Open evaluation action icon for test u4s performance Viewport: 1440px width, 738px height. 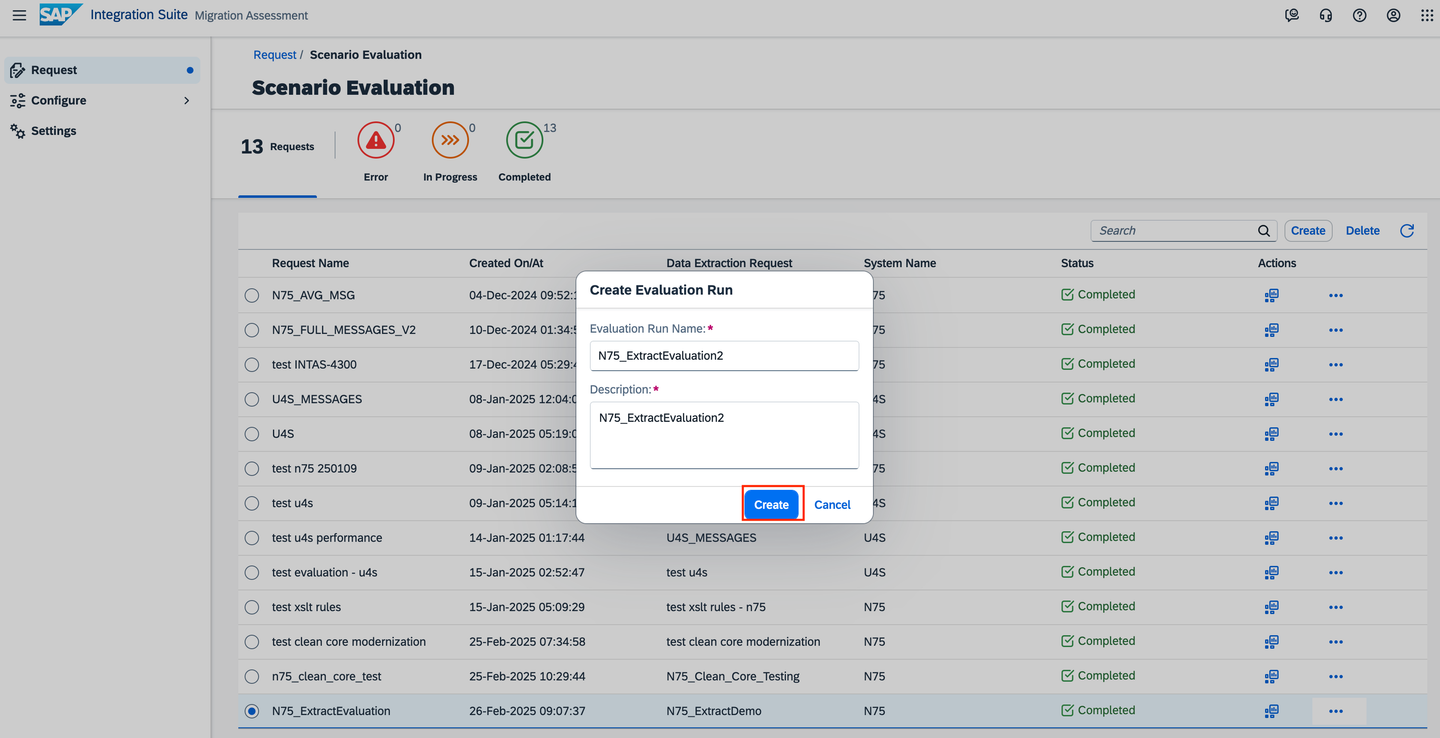click(1271, 538)
